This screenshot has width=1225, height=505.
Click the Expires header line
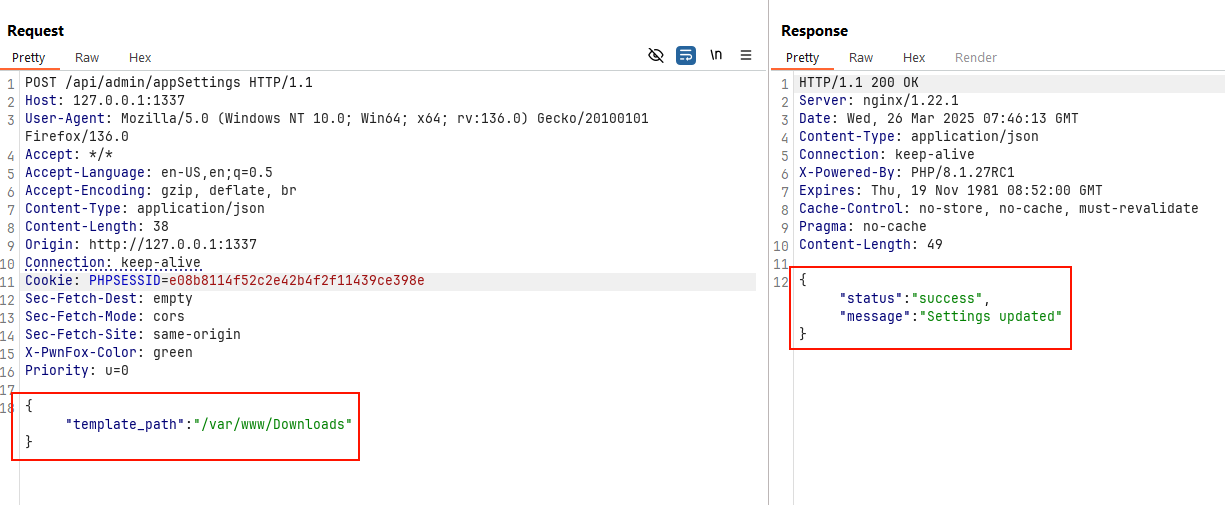pos(951,191)
